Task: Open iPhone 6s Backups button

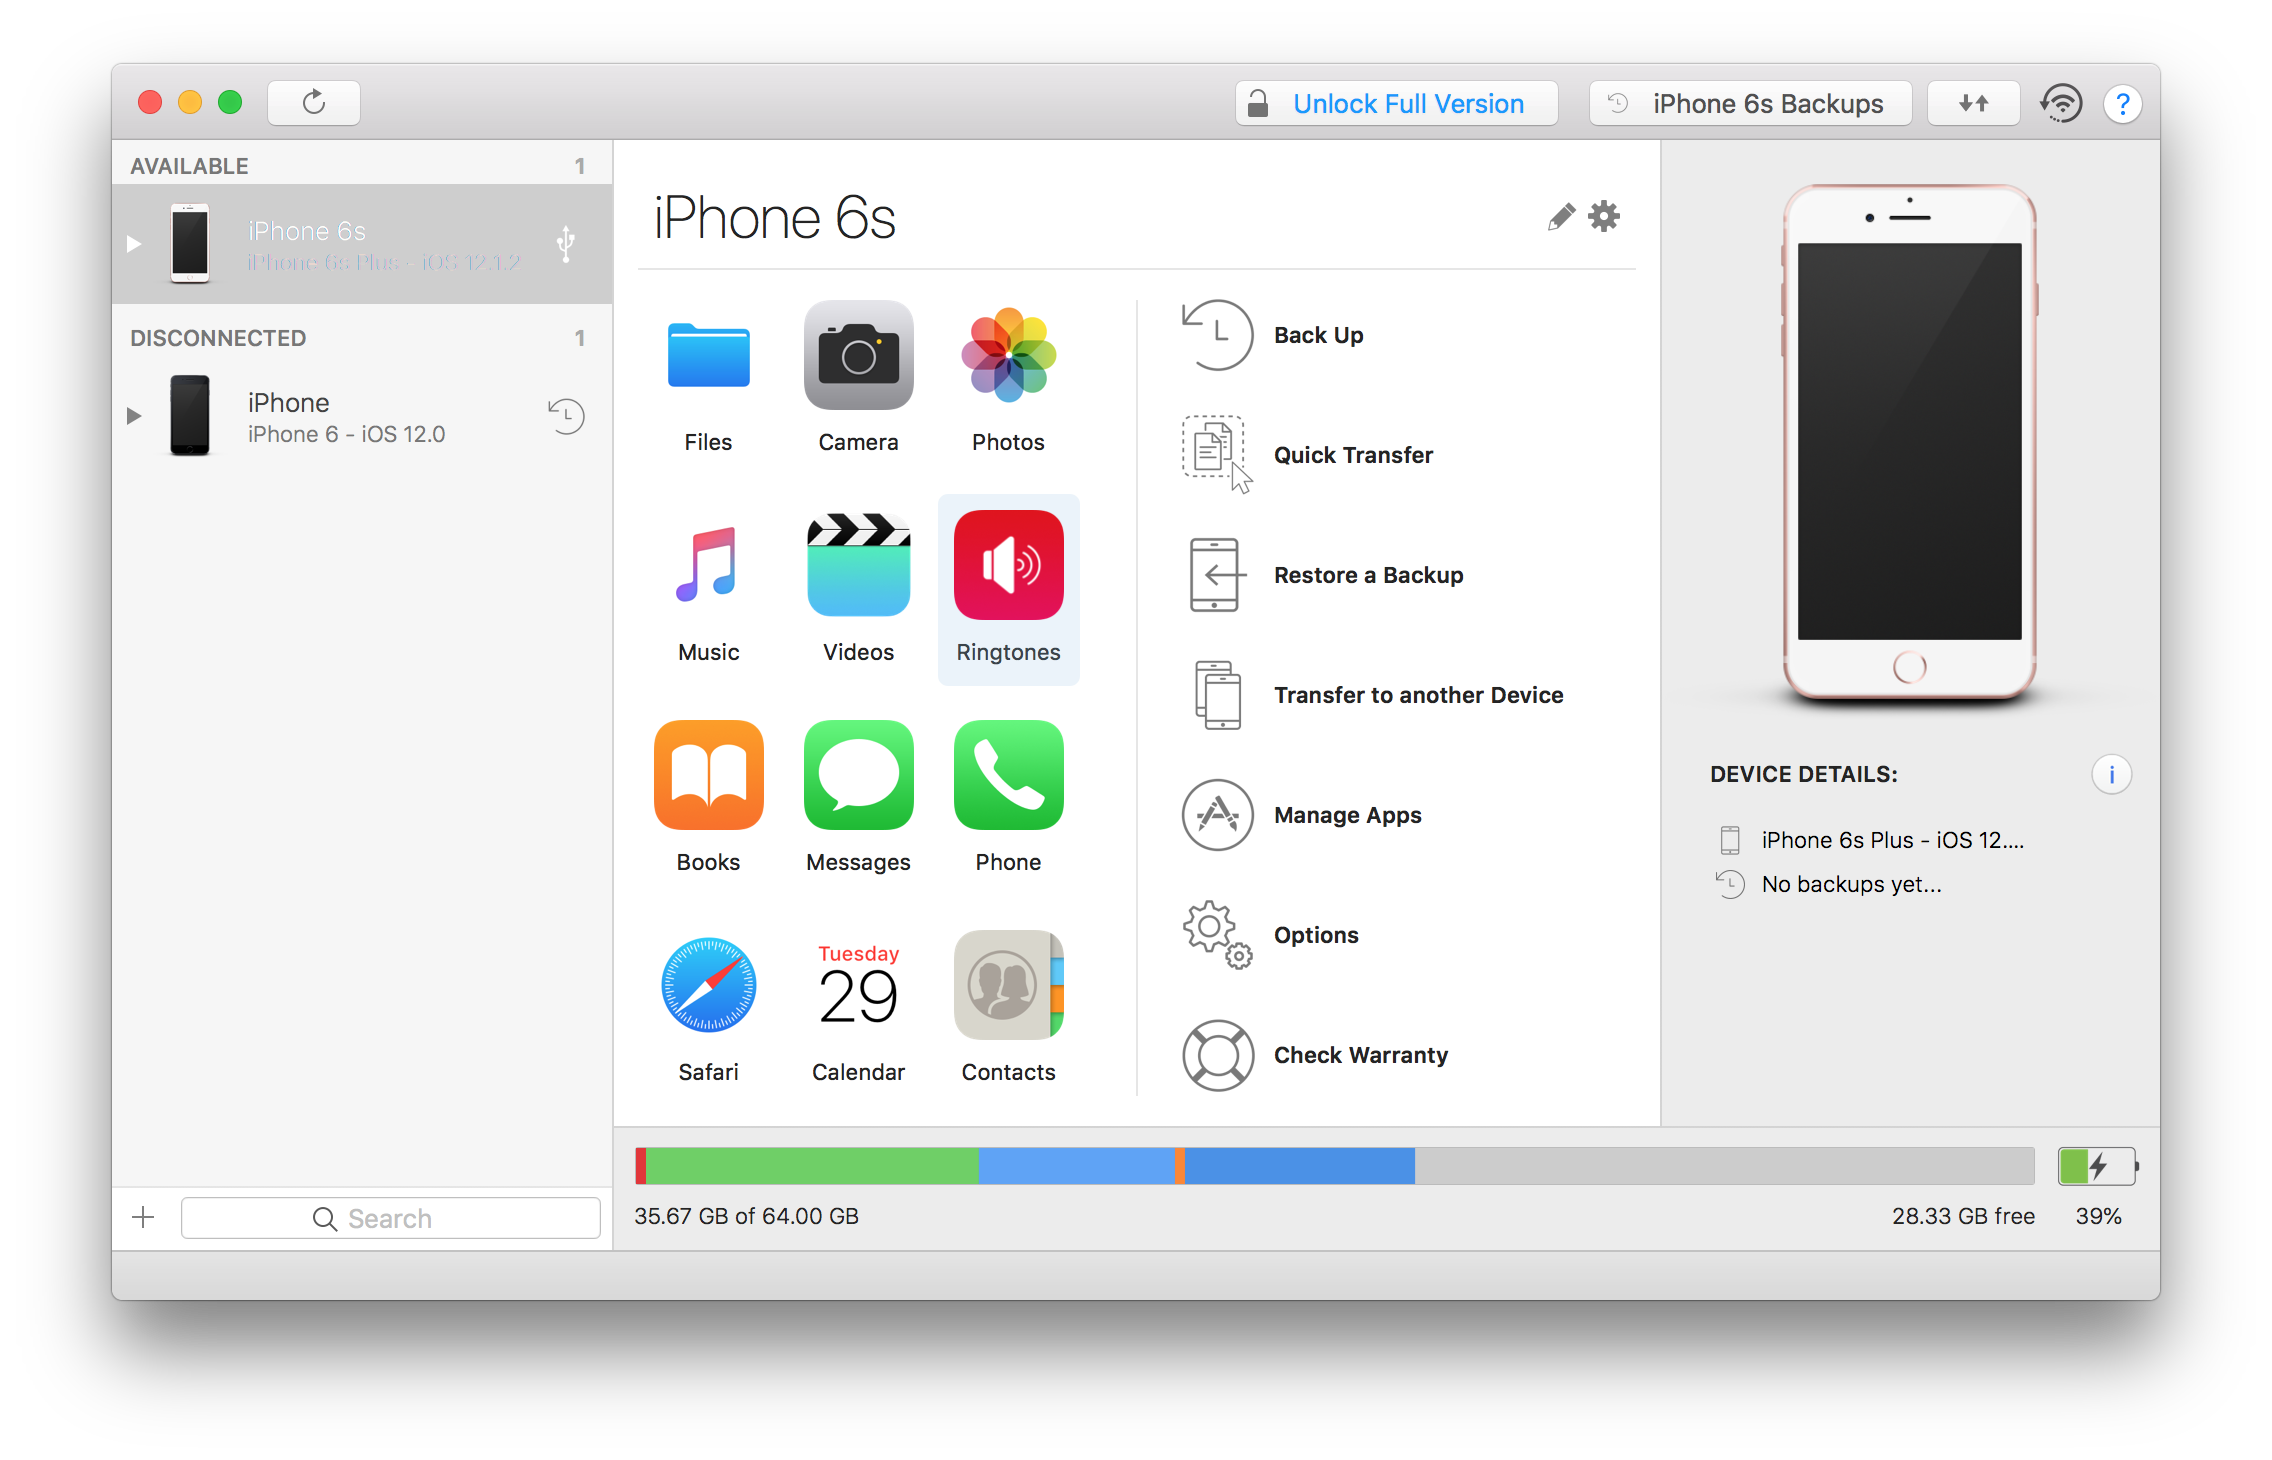Action: [1750, 103]
